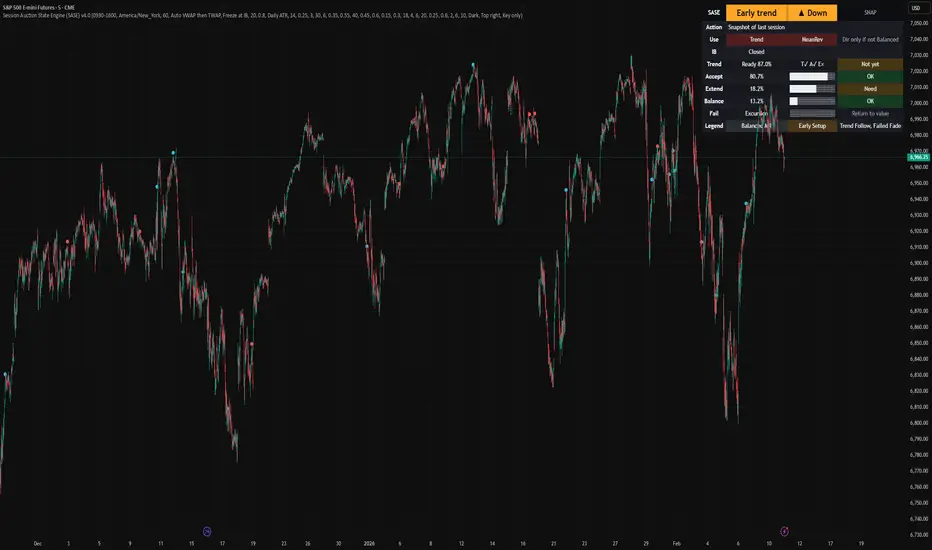The width and height of the screenshot is (932, 550).
Task: Click the 21 date label on time axis
Action: click(553, 543)
